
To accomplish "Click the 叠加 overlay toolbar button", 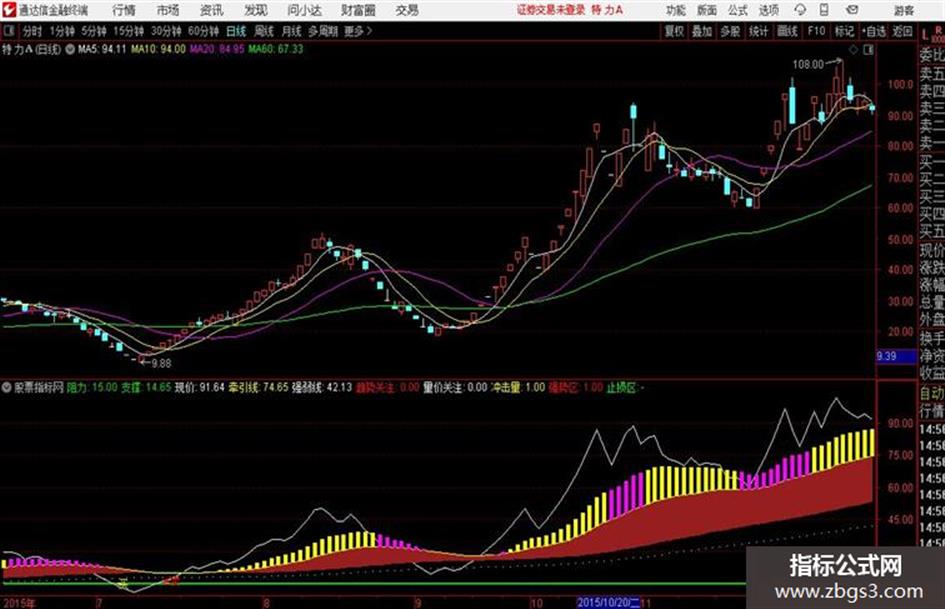I will click(702, 31).
